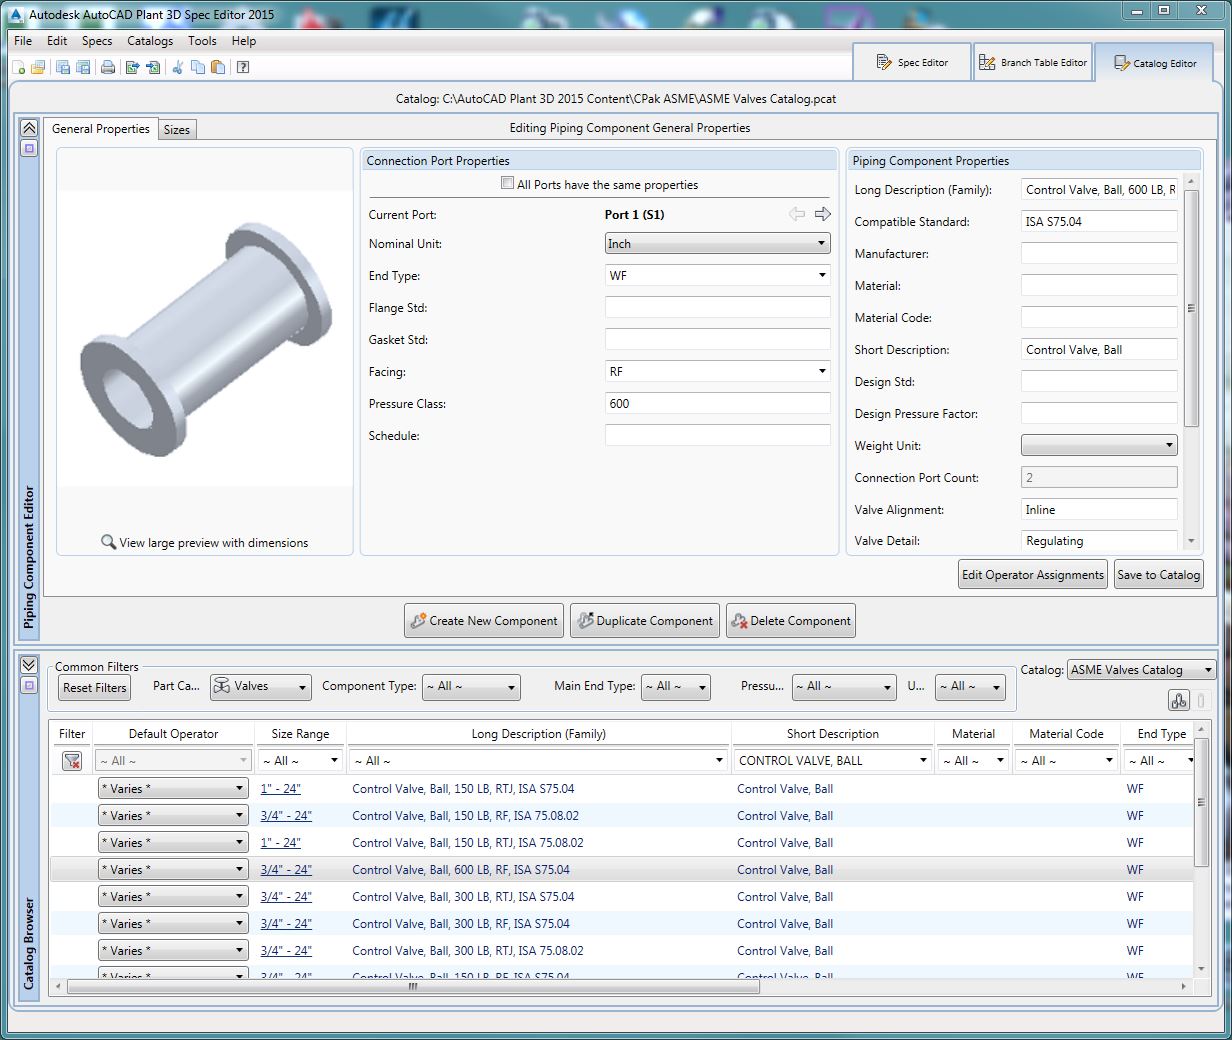Collapse the Piping Component Editor panel
The image size is (1232, 1040).
click(29, 128)
